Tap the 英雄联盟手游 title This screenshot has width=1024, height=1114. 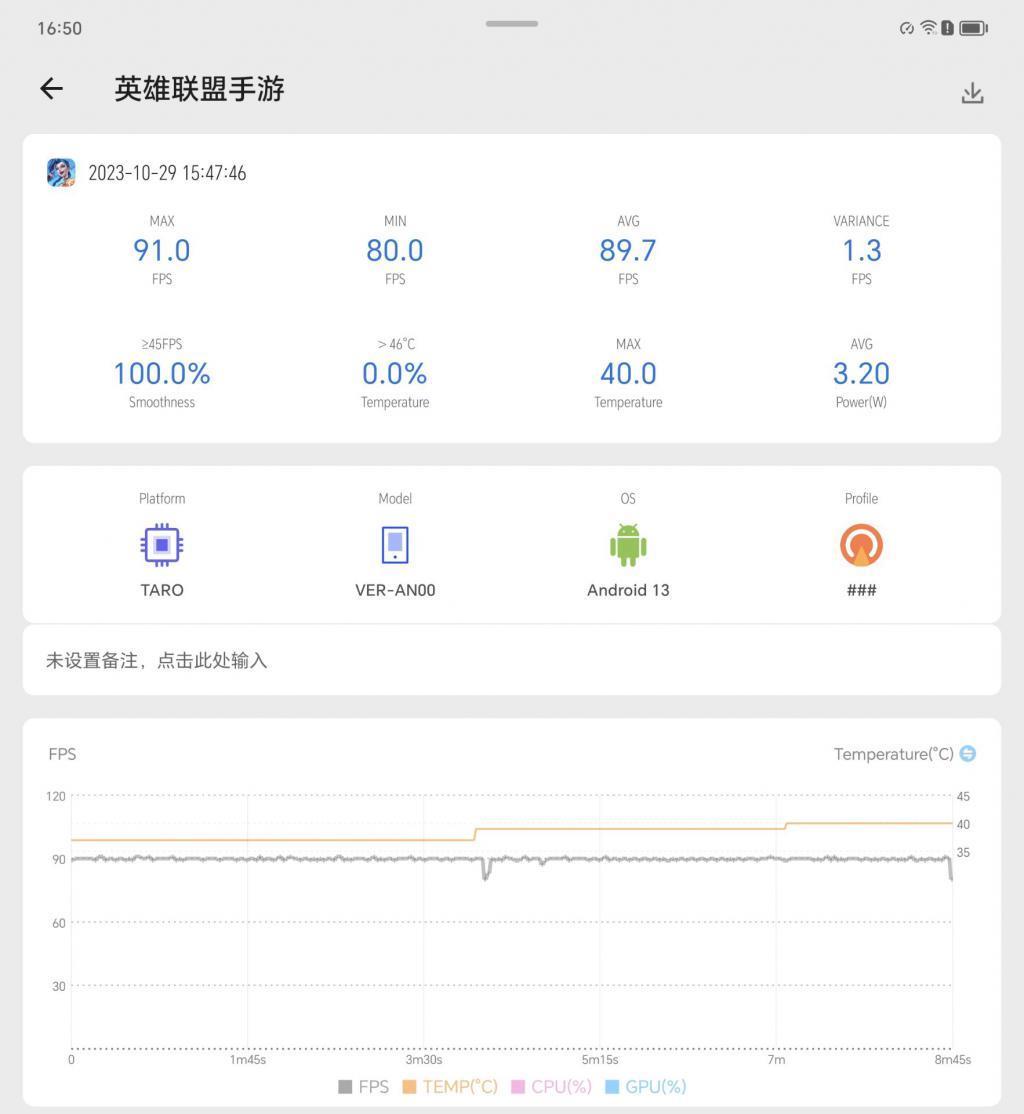200,89
